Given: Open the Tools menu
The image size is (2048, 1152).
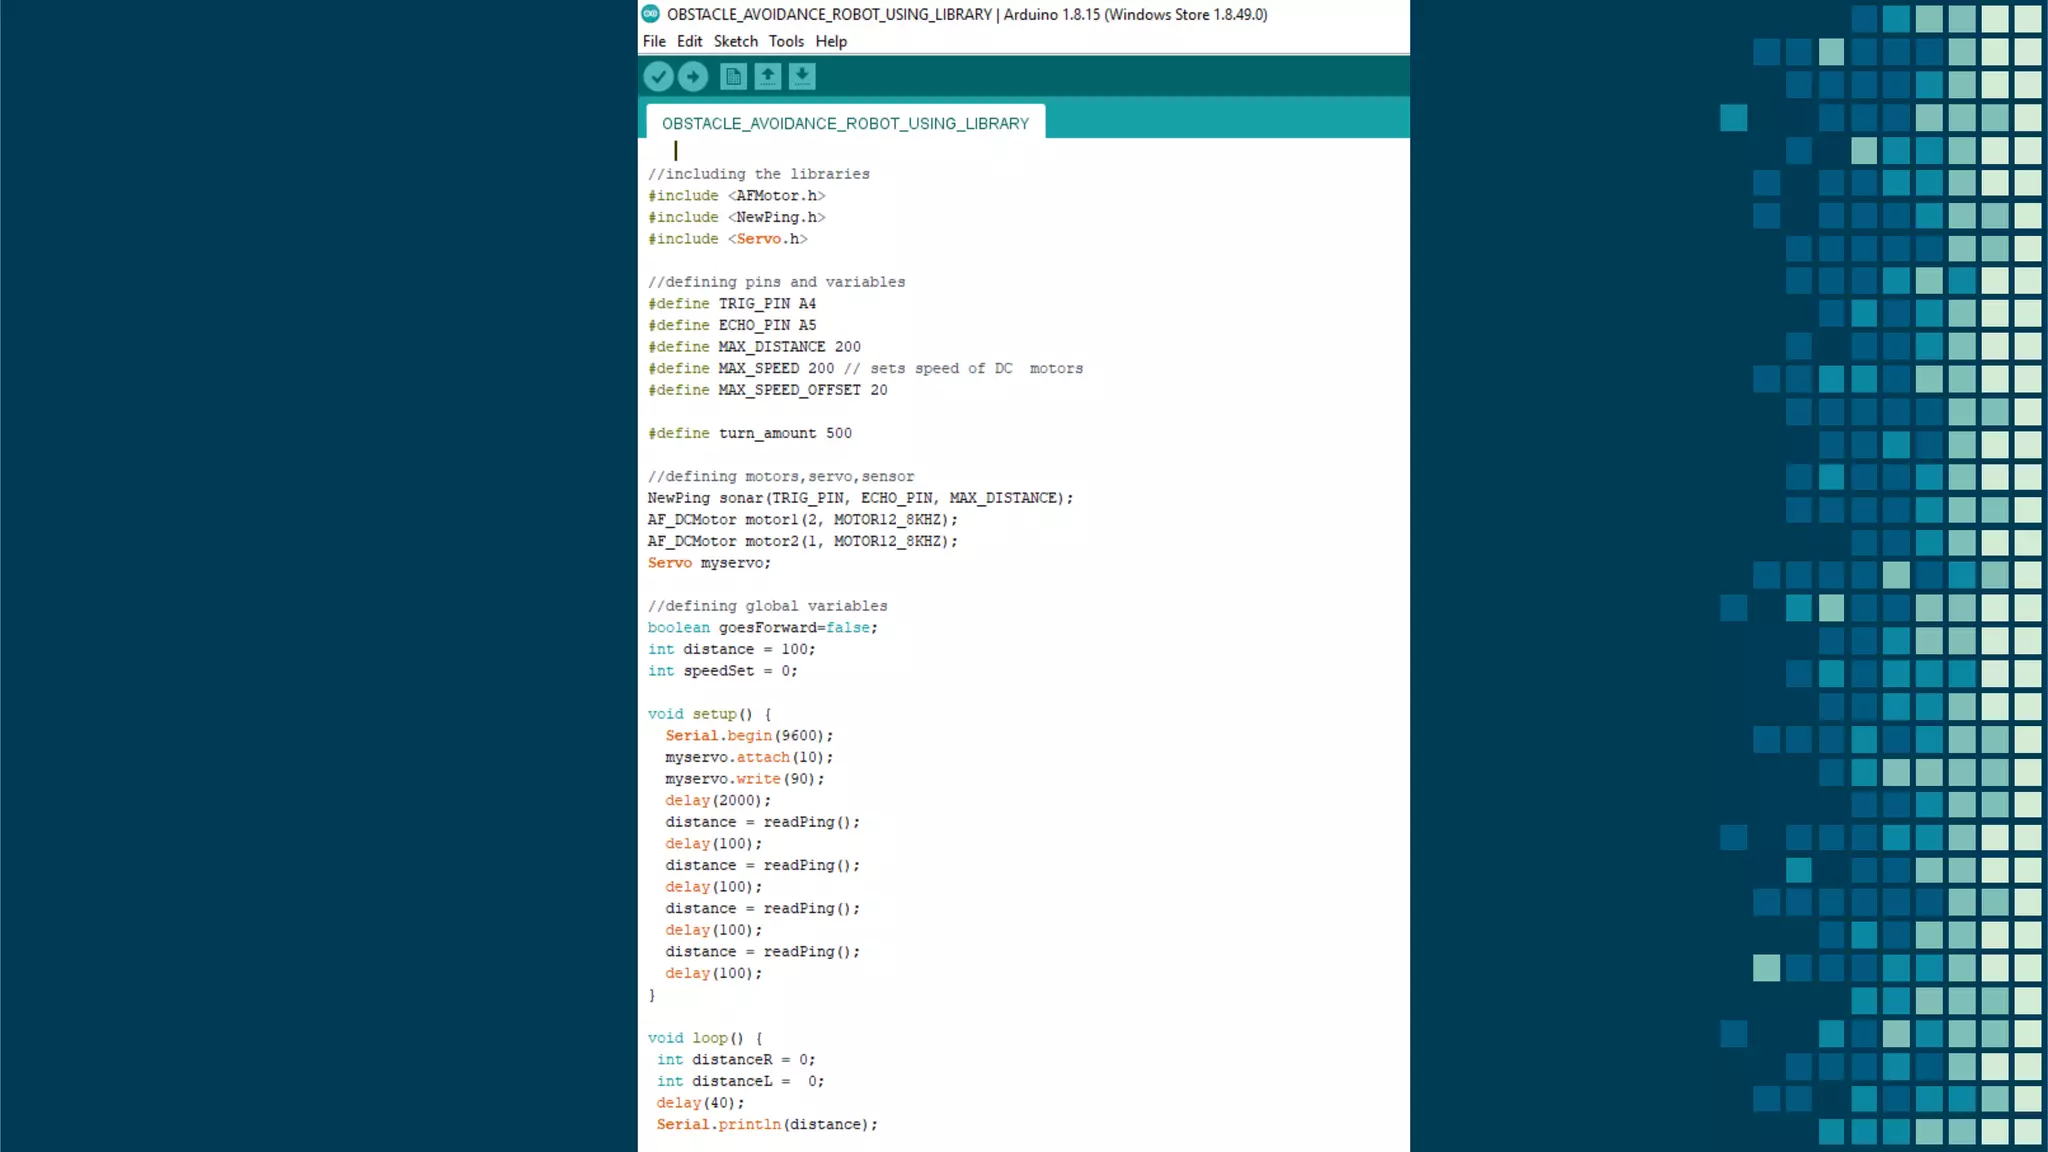Looking at the screenshot, I should 786,41.
